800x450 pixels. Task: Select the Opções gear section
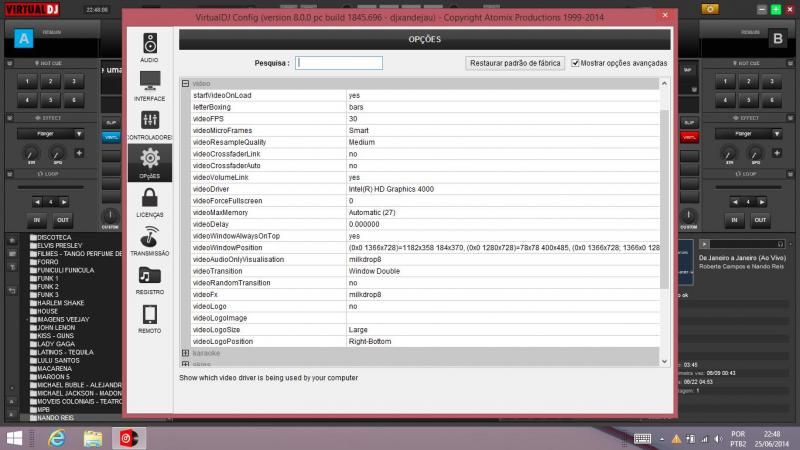pos(149,163)
